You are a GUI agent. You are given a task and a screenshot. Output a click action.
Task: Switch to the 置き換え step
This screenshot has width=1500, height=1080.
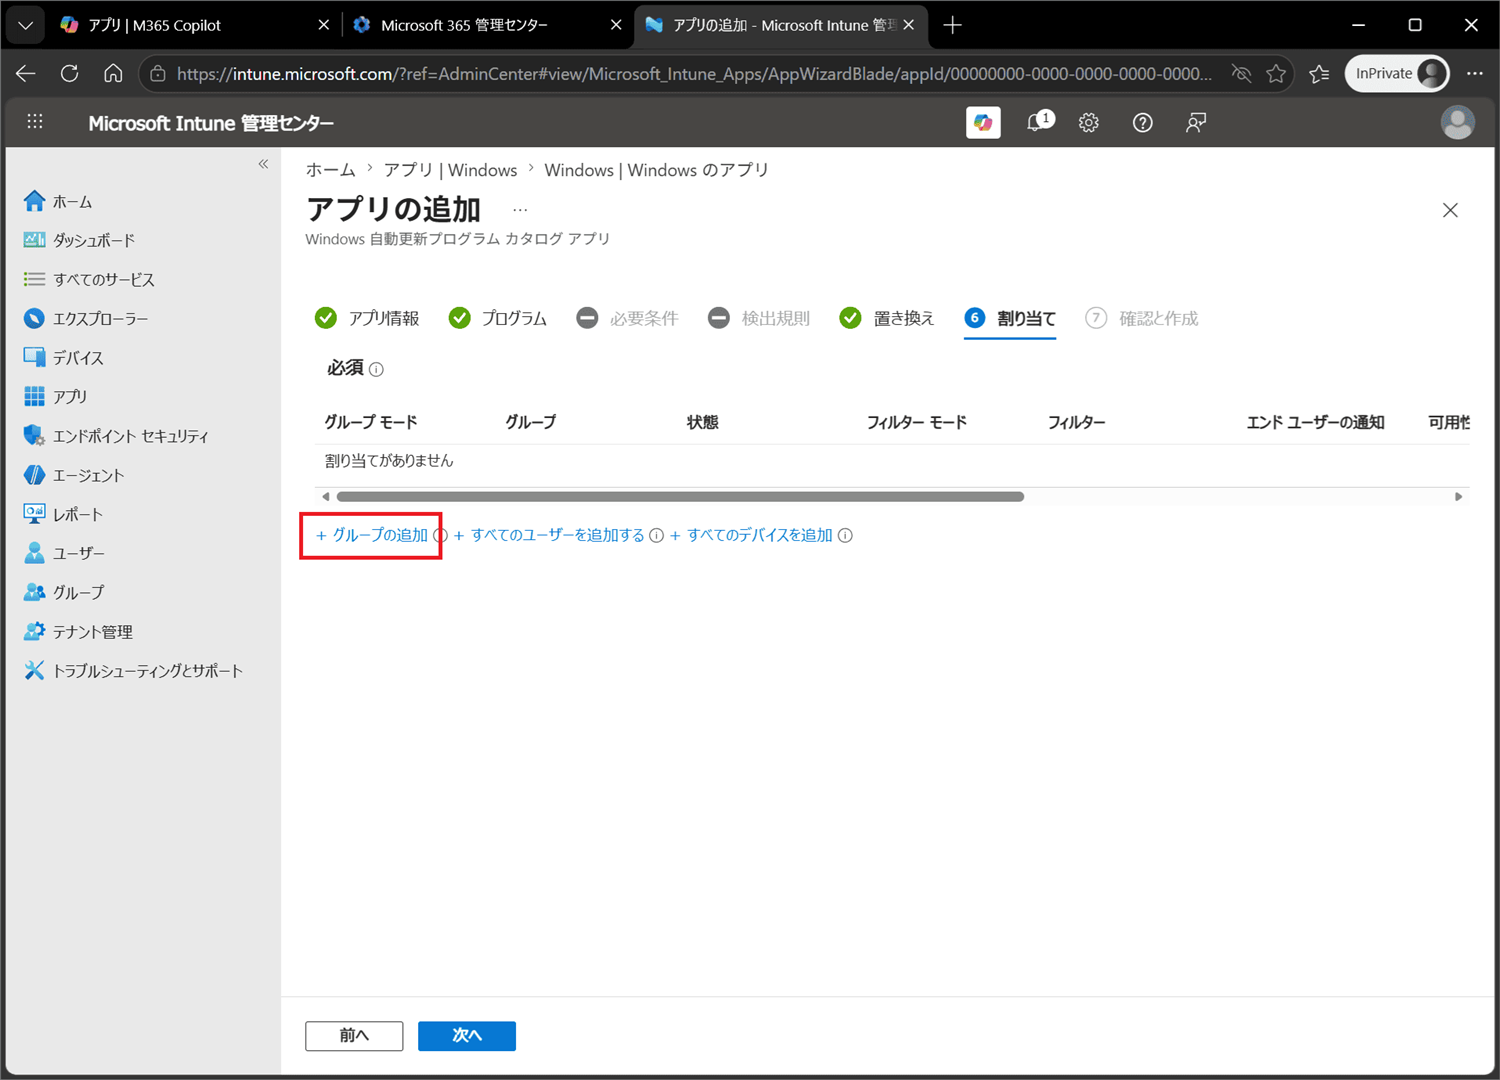(887, 318)
